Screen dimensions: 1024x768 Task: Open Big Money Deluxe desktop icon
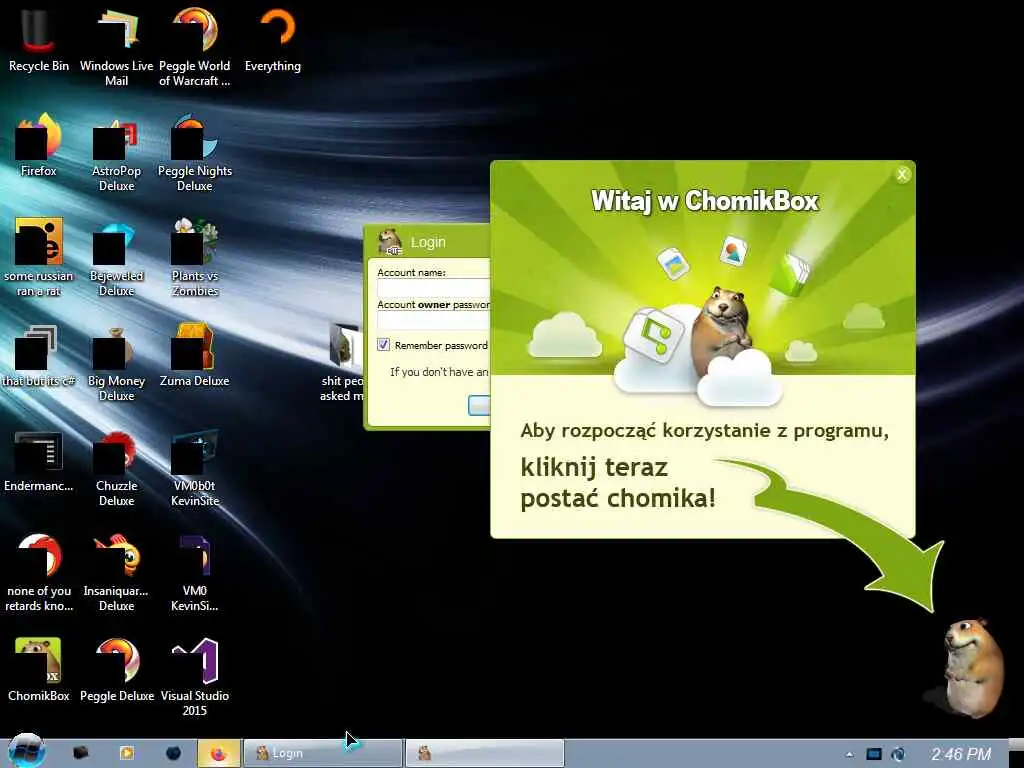tap(116, 362)
